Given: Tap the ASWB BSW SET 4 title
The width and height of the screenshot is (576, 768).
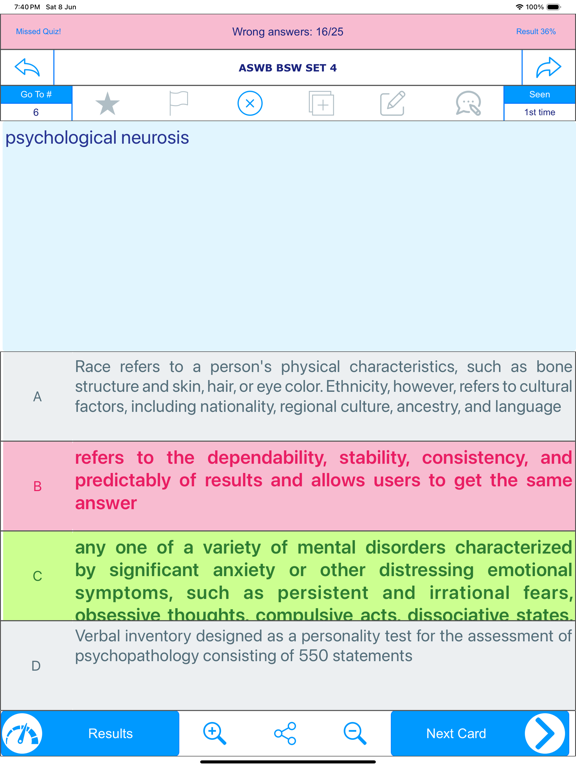Looking at the screenshot, I should click(288, 68).
